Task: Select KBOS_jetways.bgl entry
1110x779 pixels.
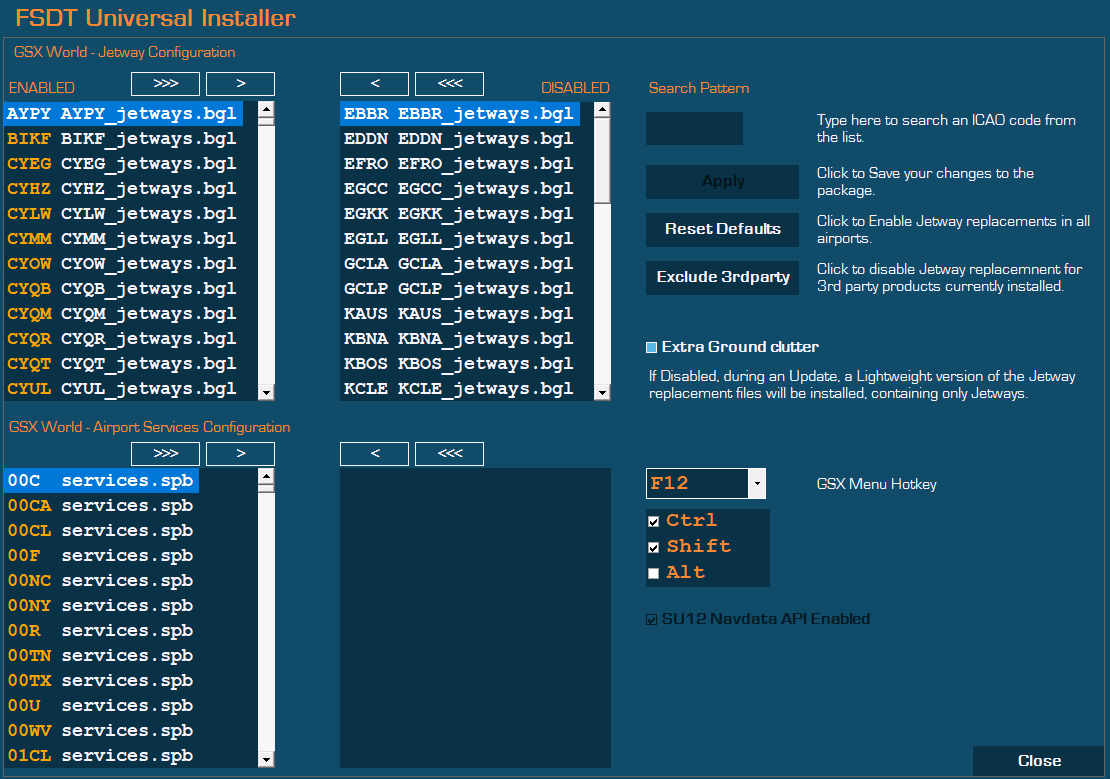Action: (x=460, y=363)
